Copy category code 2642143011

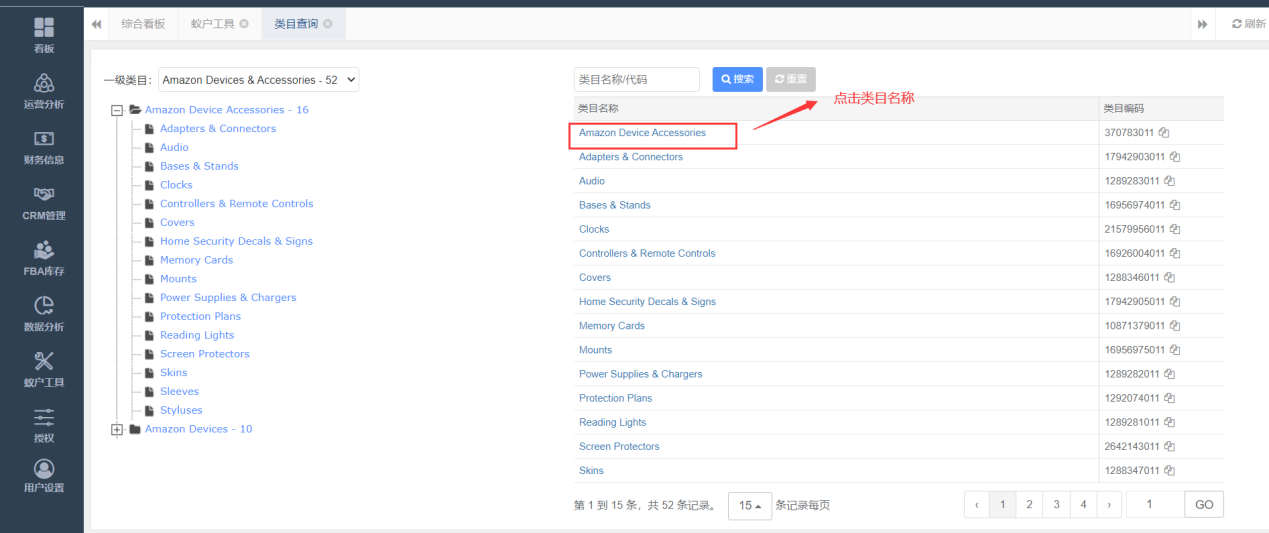[1169, 446]
